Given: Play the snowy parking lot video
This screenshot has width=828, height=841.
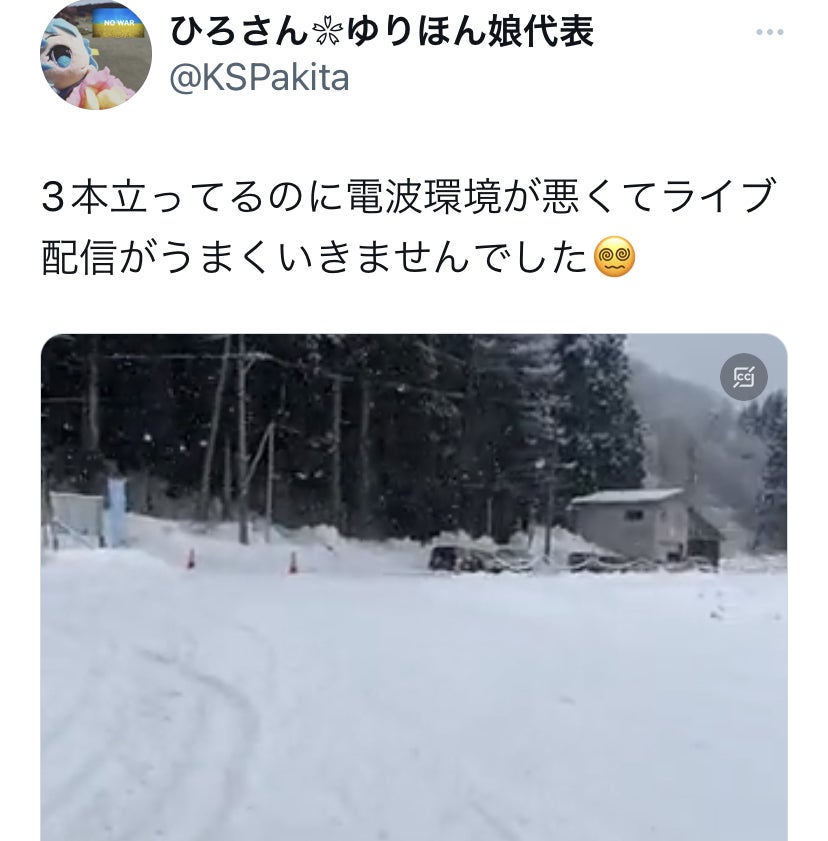Looking at the screenshot, I should coord(414,587).
